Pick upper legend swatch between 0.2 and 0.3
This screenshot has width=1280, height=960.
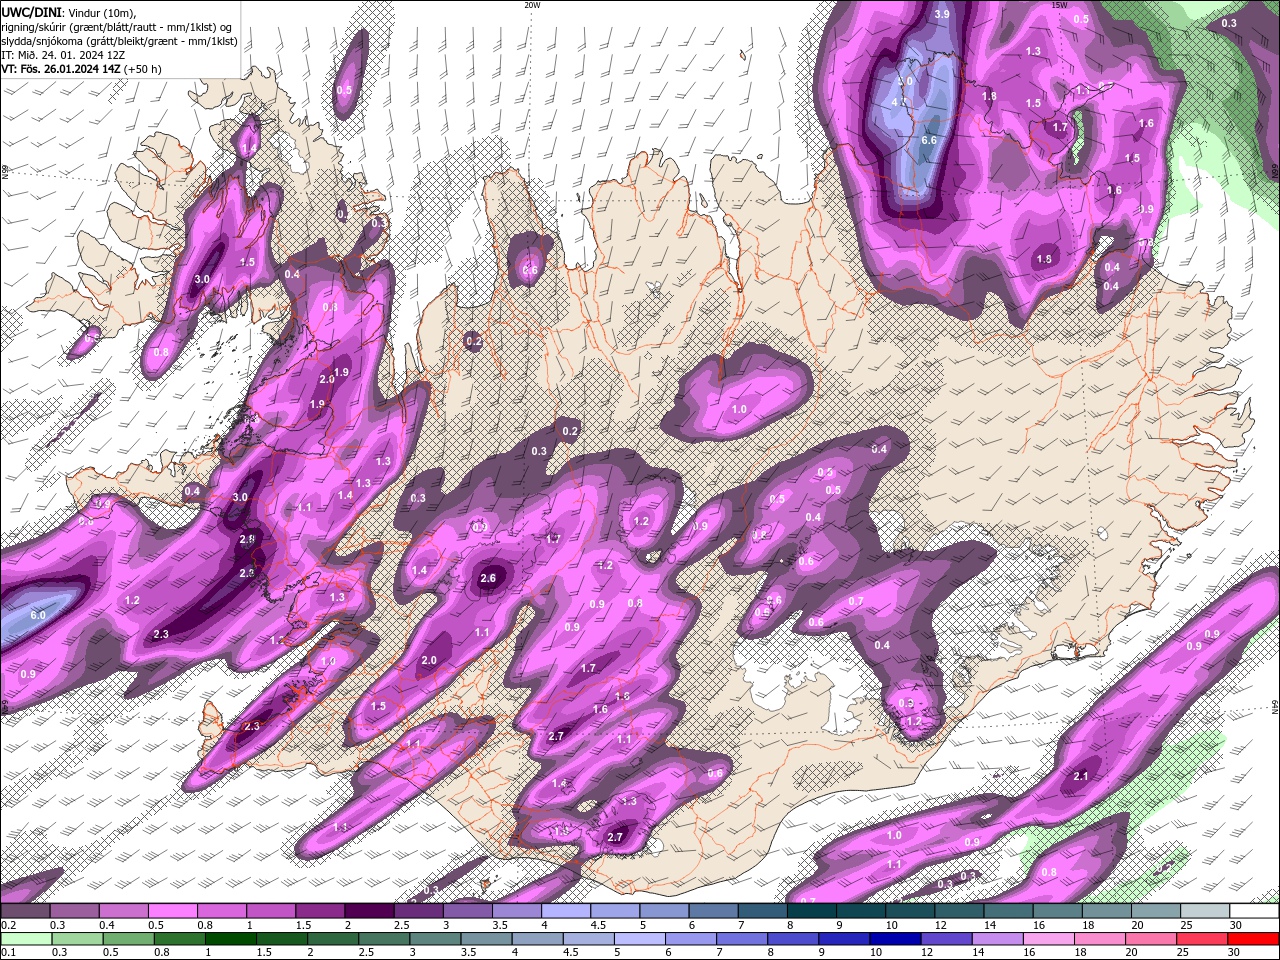click(x=25, y=911)
